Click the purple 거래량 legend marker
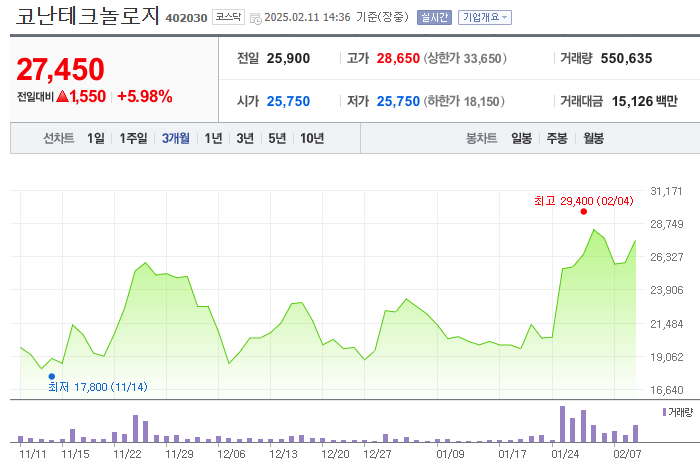This screenshot has width=700, height=474. coord(664,412)
